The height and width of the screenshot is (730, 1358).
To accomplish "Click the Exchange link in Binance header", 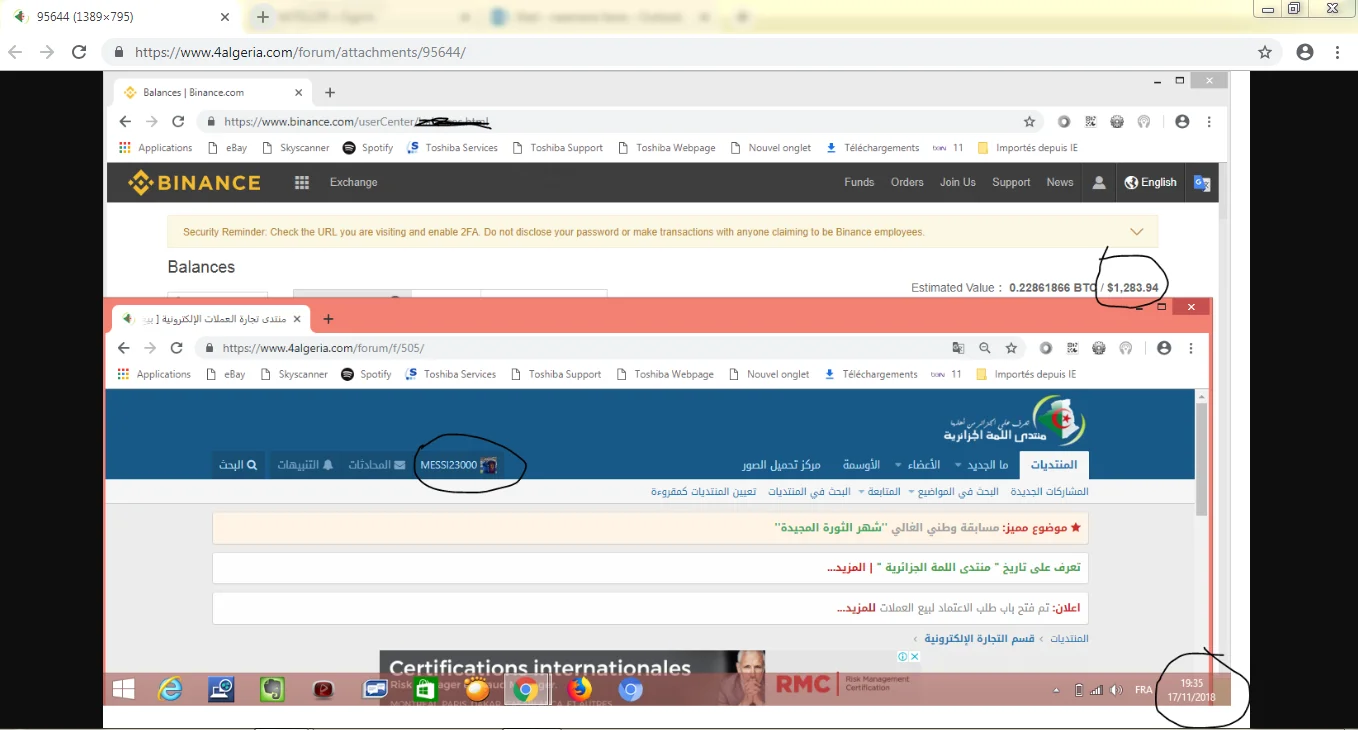I will (354, 182).
